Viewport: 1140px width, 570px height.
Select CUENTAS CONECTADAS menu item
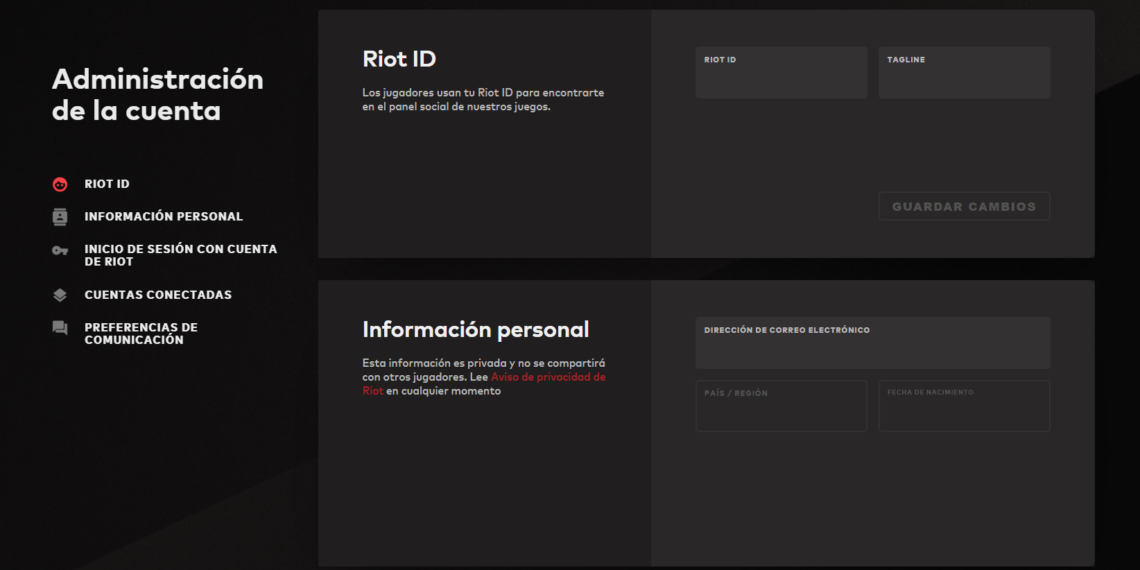point(158,295)
